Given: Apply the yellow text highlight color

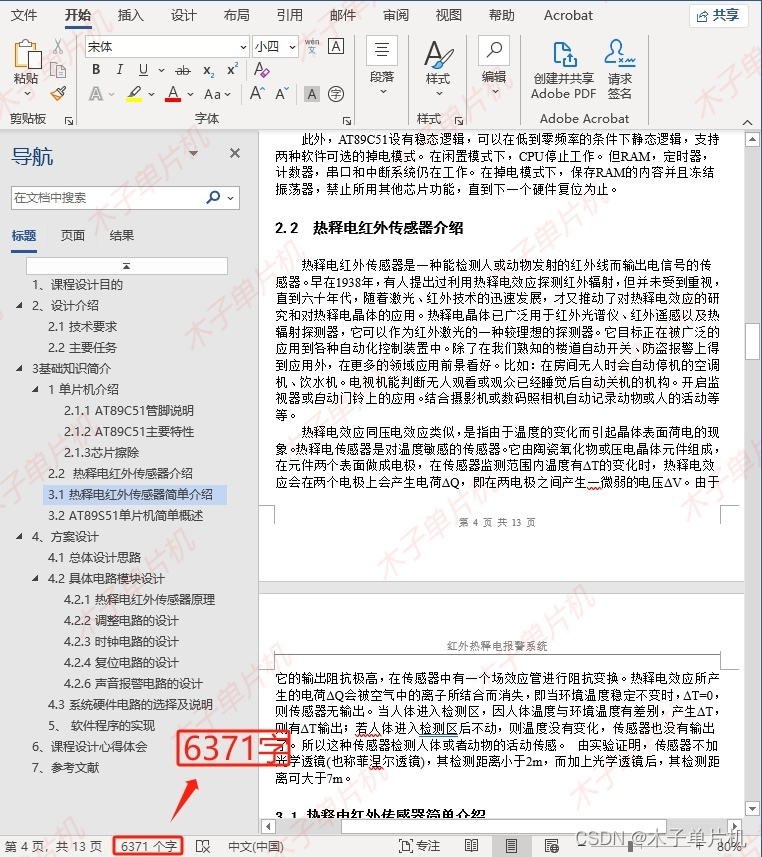Looking at the screenshot, I should tap(134, 94).
